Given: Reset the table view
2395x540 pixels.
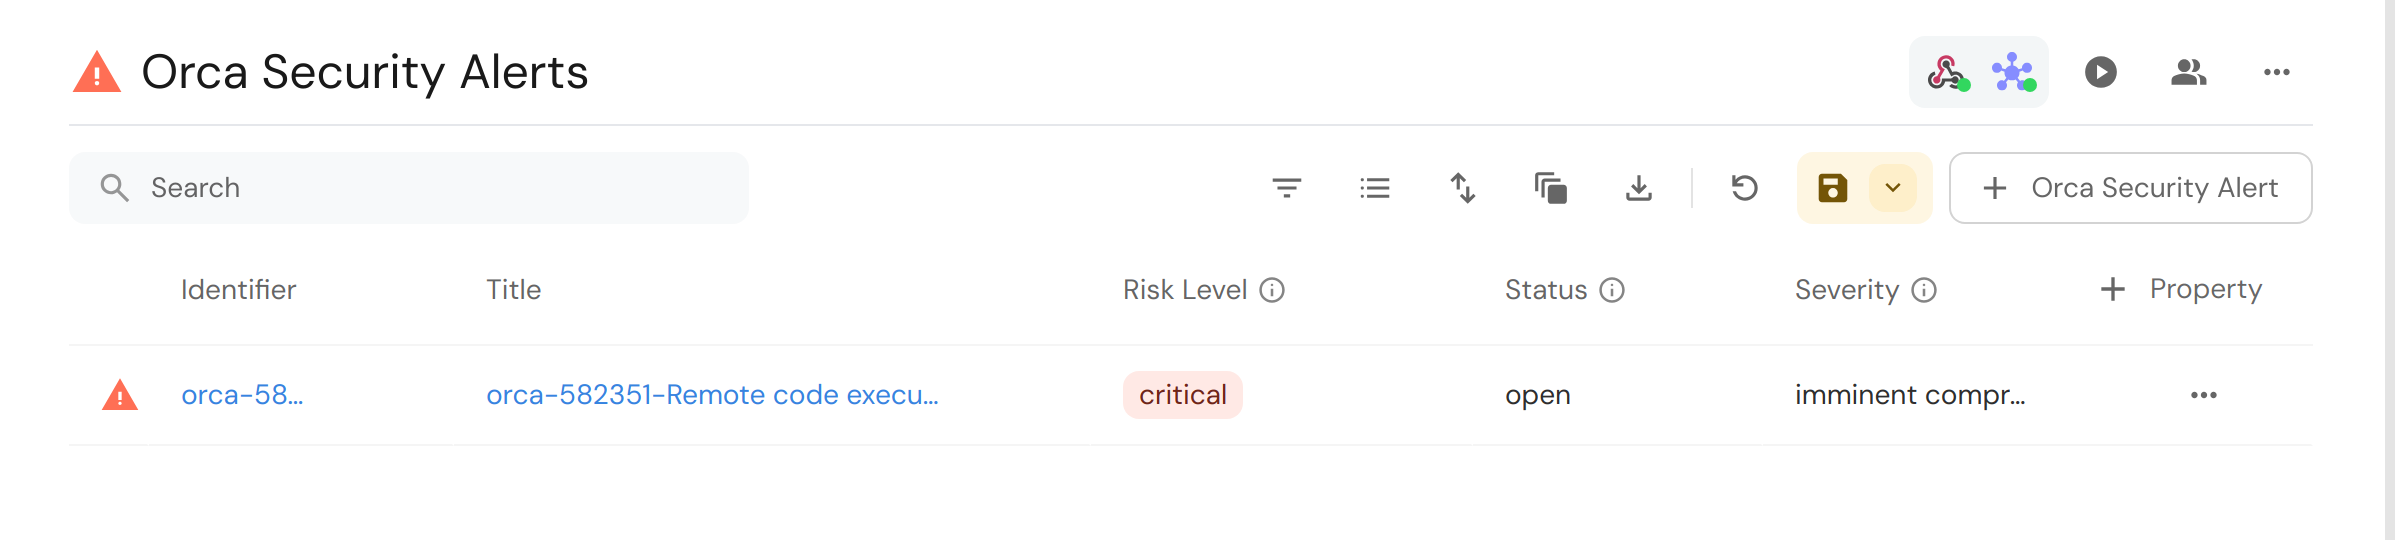Looking at the screenshot, I should click(1744, 188).
